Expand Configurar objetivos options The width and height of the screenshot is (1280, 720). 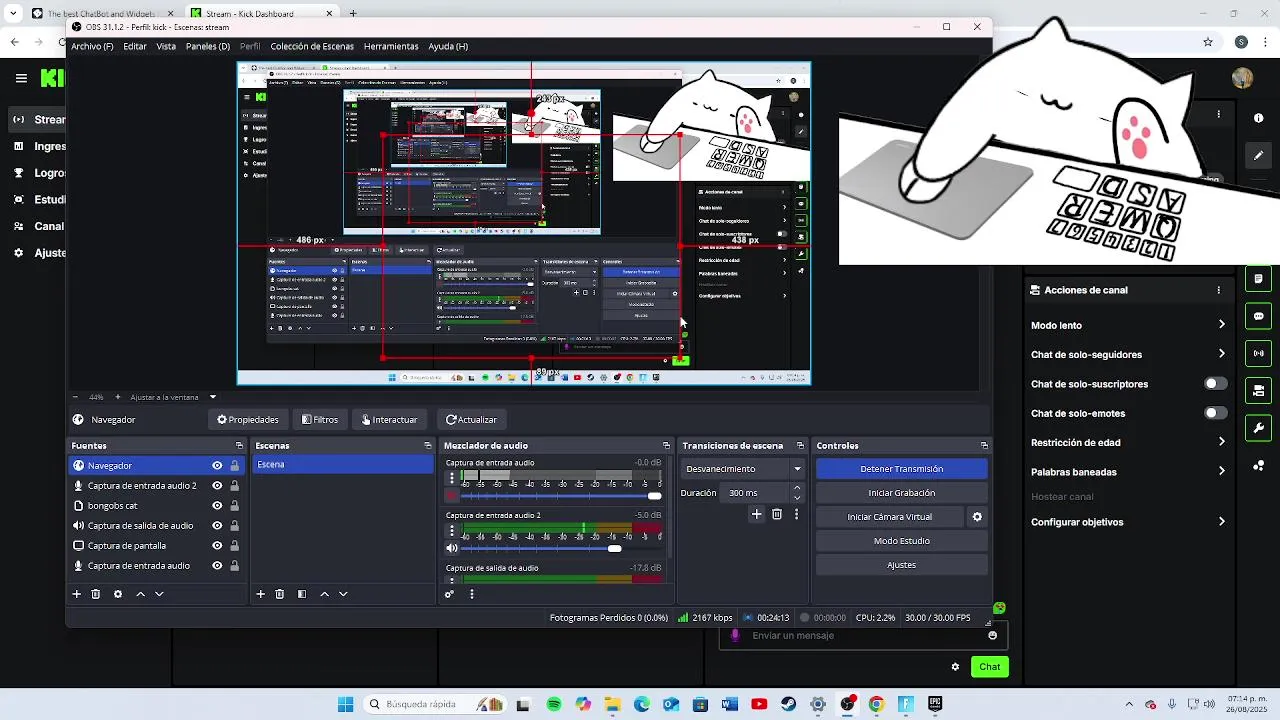1221,522
